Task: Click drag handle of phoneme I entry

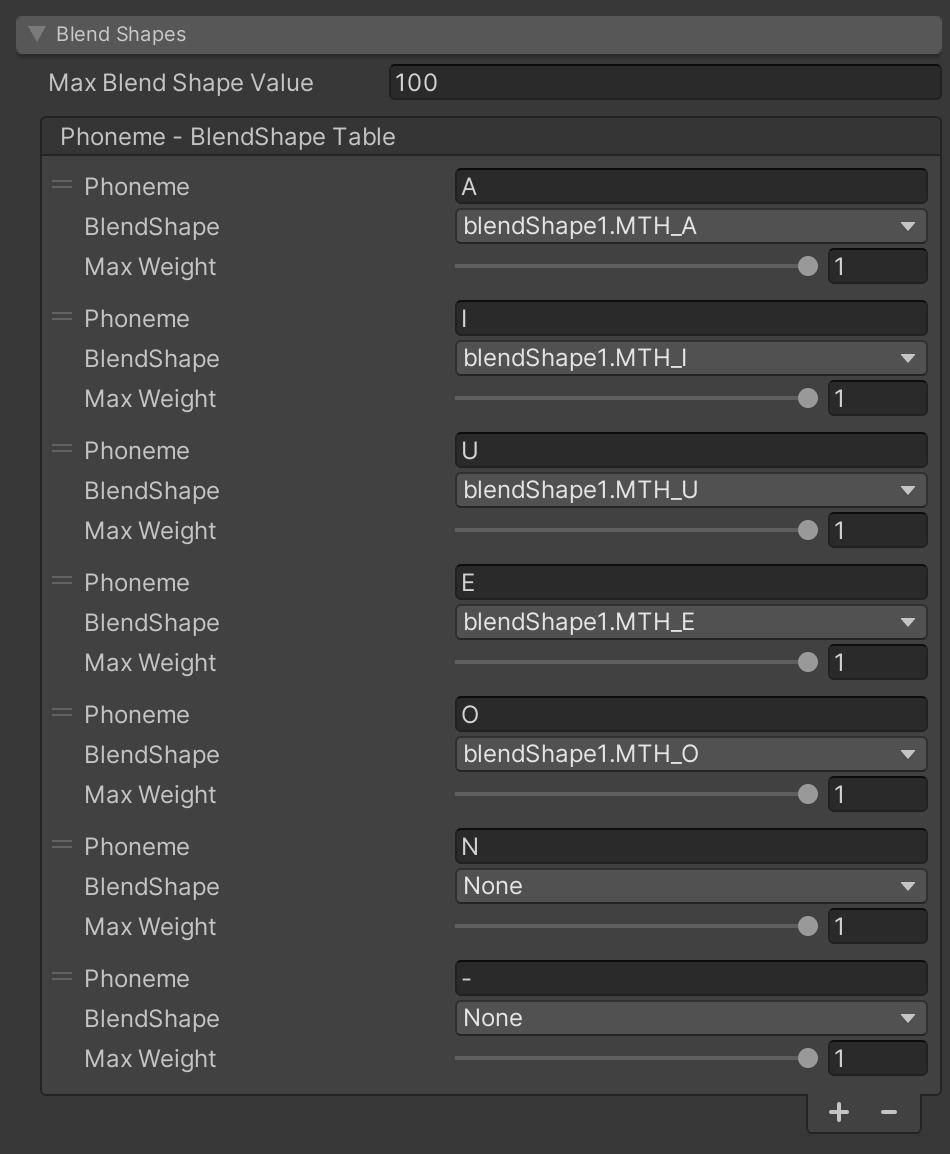Action: (62, 318)
